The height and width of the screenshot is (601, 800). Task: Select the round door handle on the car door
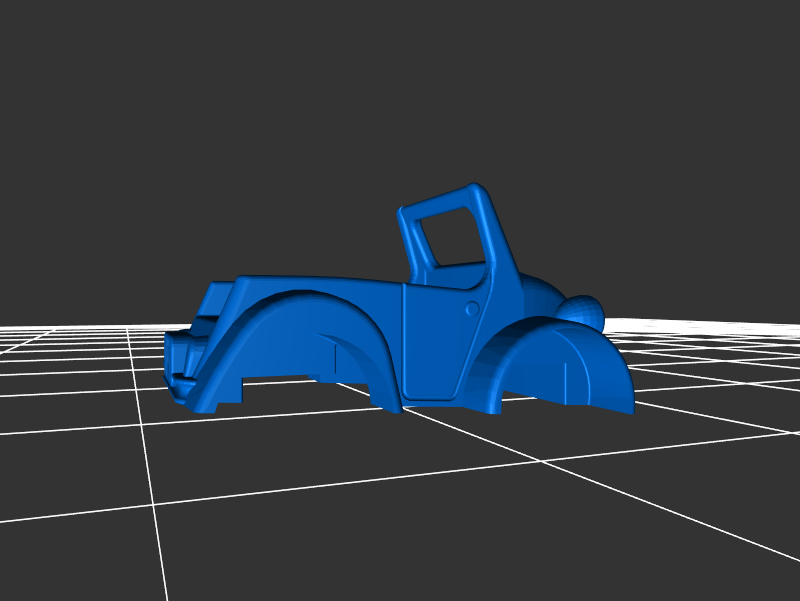(471, 308)
